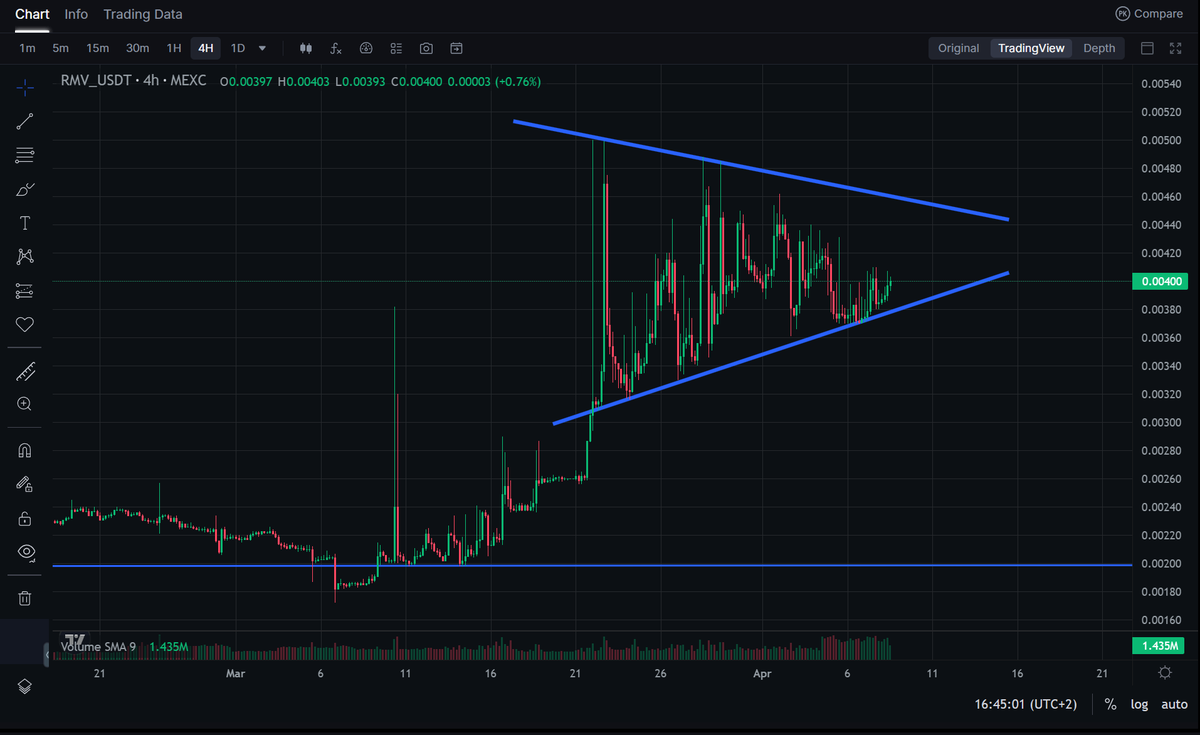Select the brush drawing tool

pos(24,188)
